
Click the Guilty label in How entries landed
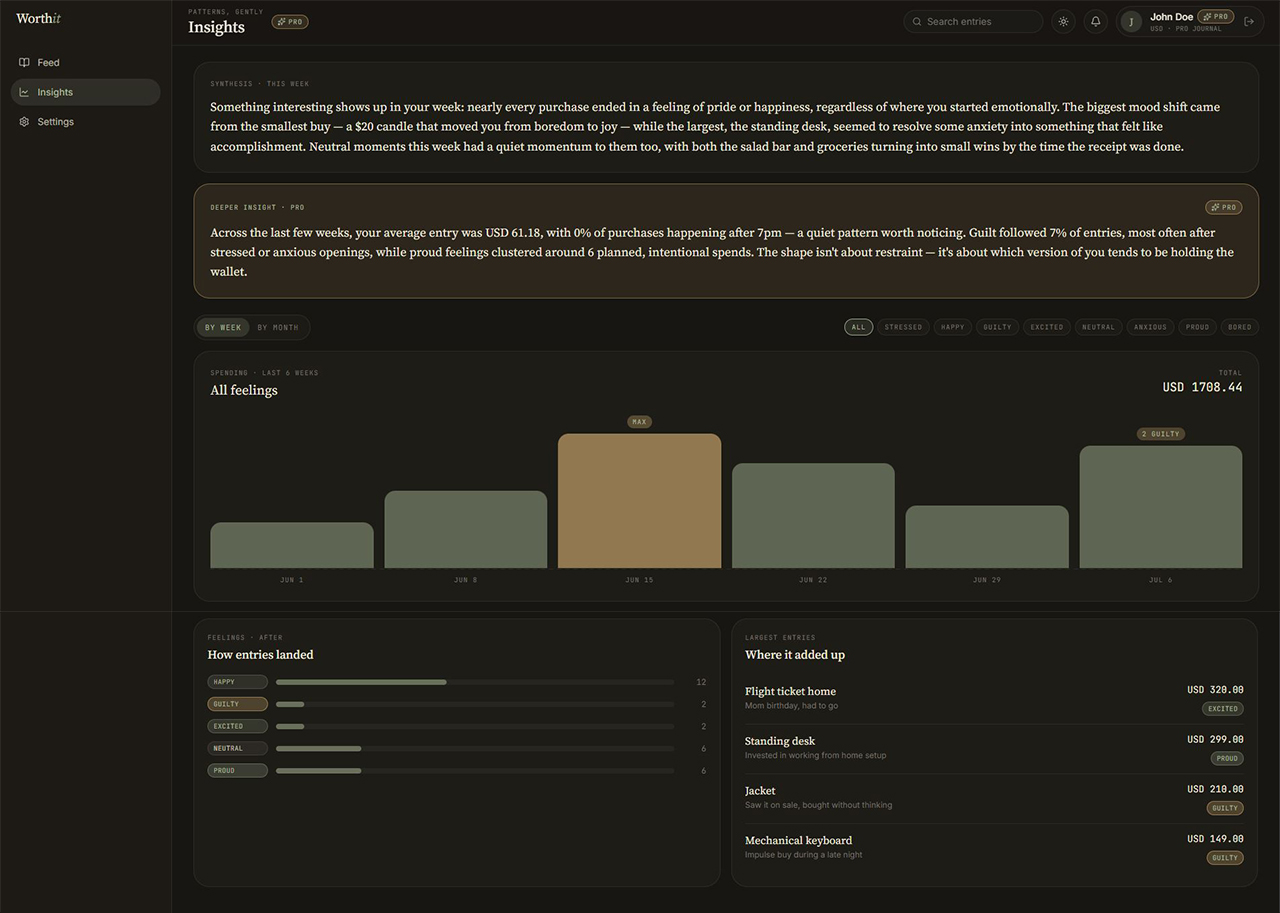tap(238, 704)
